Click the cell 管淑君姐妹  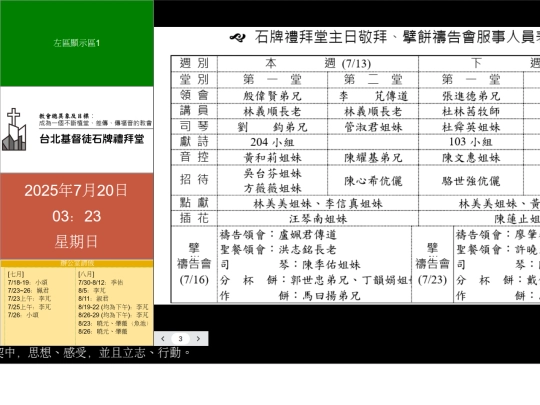coord(373,127)
